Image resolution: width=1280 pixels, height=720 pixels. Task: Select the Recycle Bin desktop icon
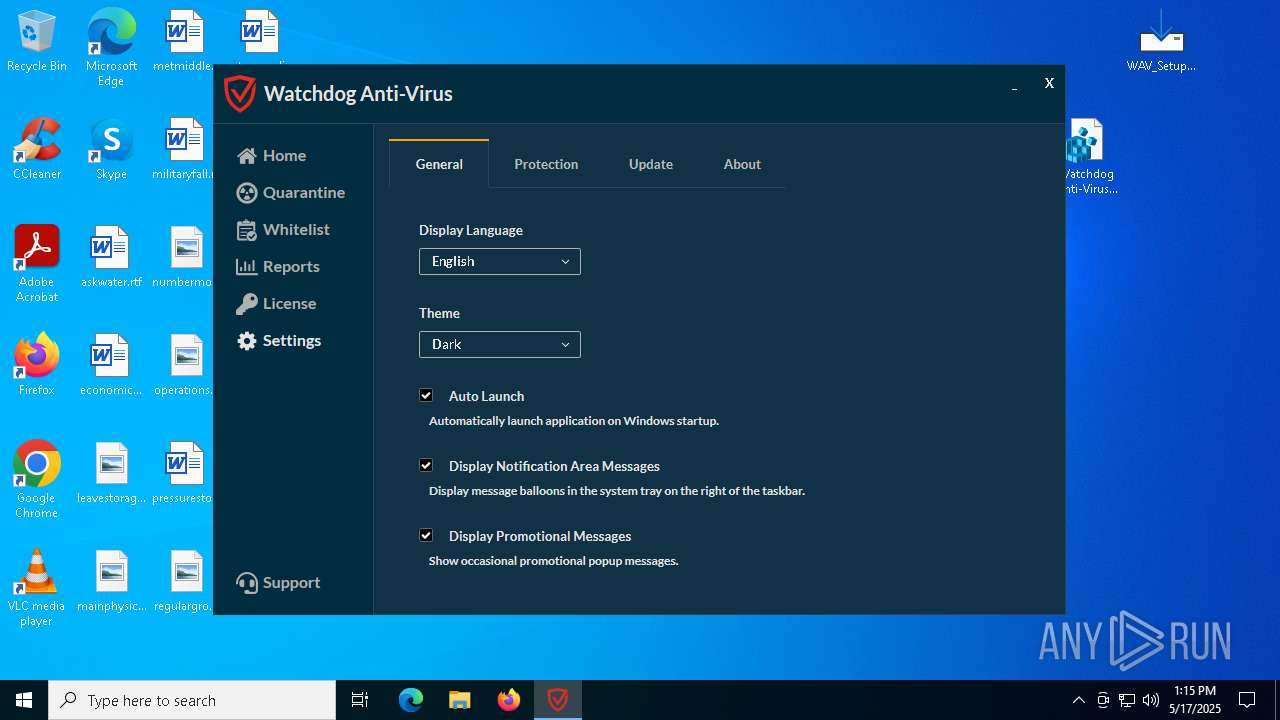pos(37,42)
